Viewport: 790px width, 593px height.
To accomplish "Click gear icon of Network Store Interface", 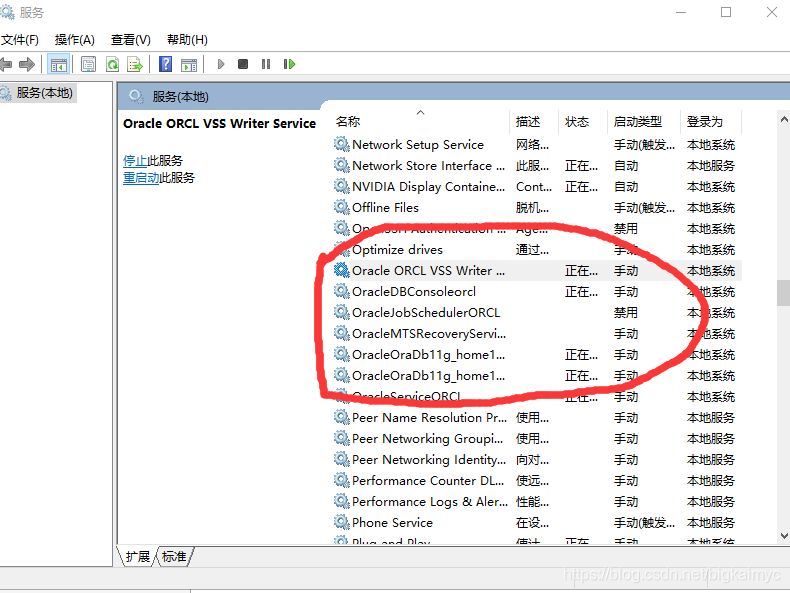I will point(342,165).
